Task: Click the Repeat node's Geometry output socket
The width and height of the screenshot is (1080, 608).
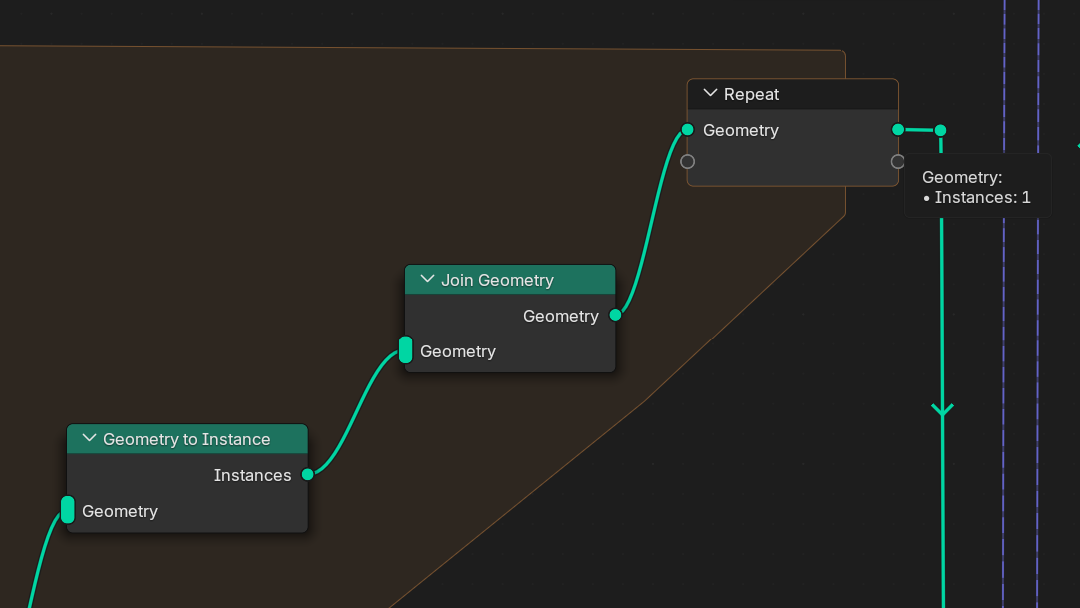Action: pos(897,129)
